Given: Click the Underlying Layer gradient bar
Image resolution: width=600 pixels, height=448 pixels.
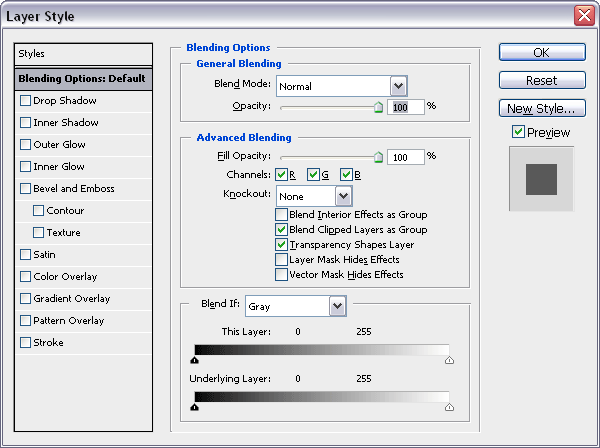Looking at the screenshot, I should [x=322, y=397].
